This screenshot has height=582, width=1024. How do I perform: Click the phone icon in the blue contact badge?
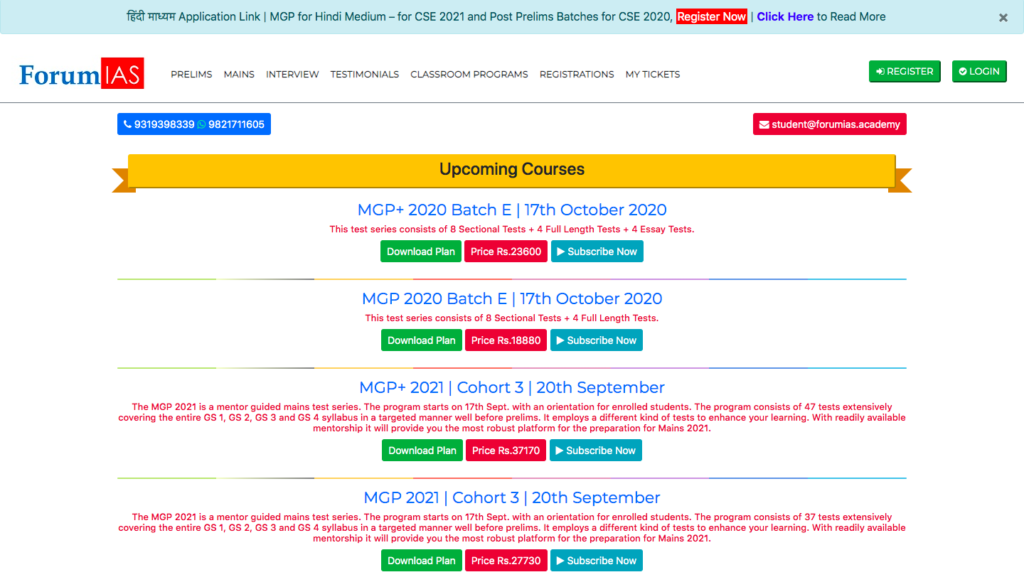tap(128, 124)
